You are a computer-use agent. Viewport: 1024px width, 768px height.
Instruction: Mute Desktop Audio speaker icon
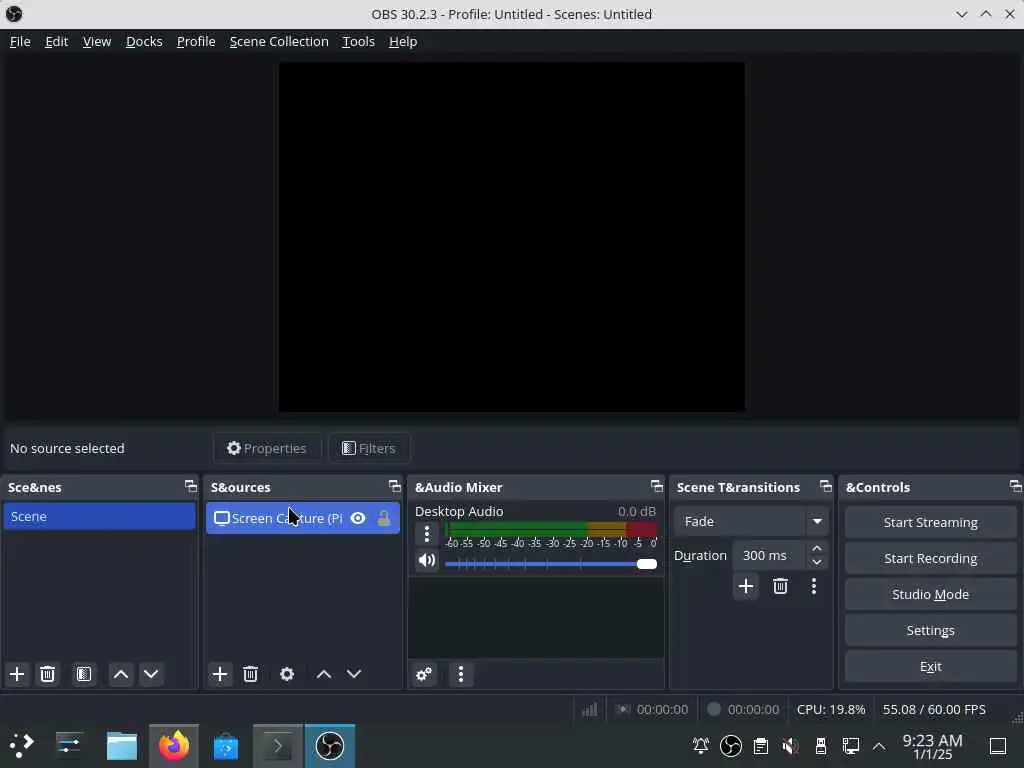[x=427, y=560]
